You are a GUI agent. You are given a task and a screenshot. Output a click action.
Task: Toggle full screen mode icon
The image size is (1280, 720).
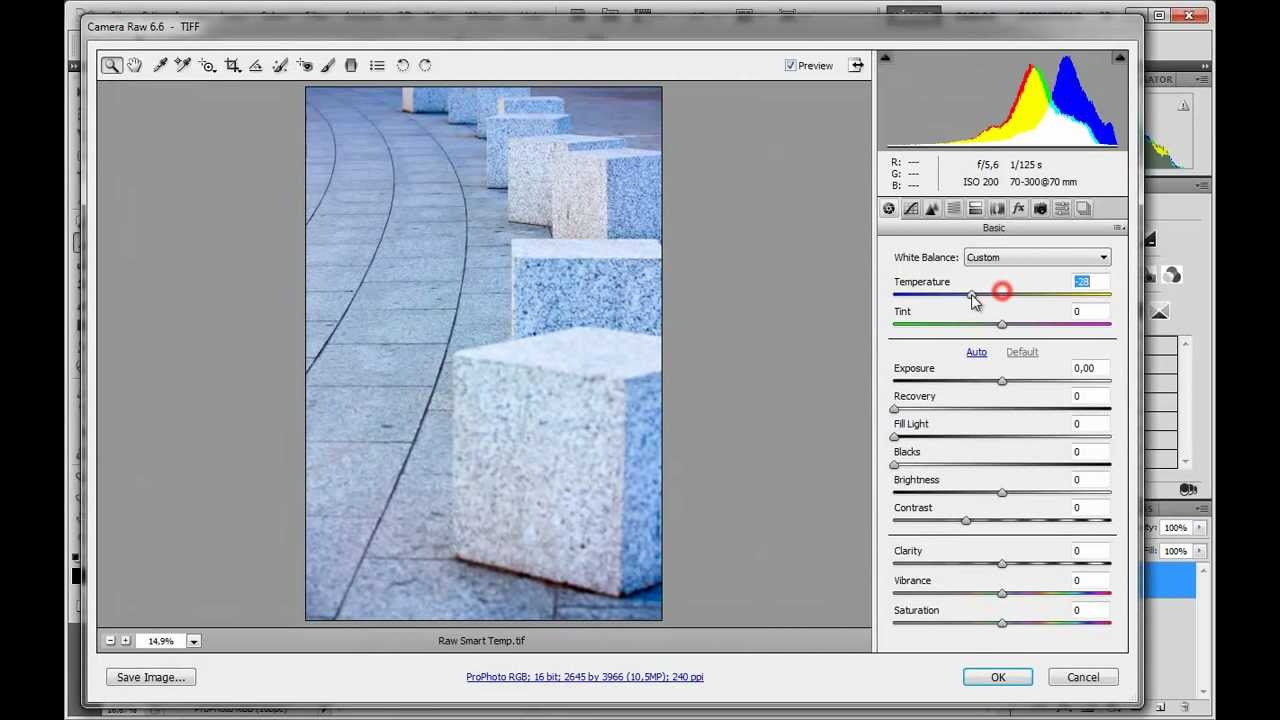tap(856, 65)
